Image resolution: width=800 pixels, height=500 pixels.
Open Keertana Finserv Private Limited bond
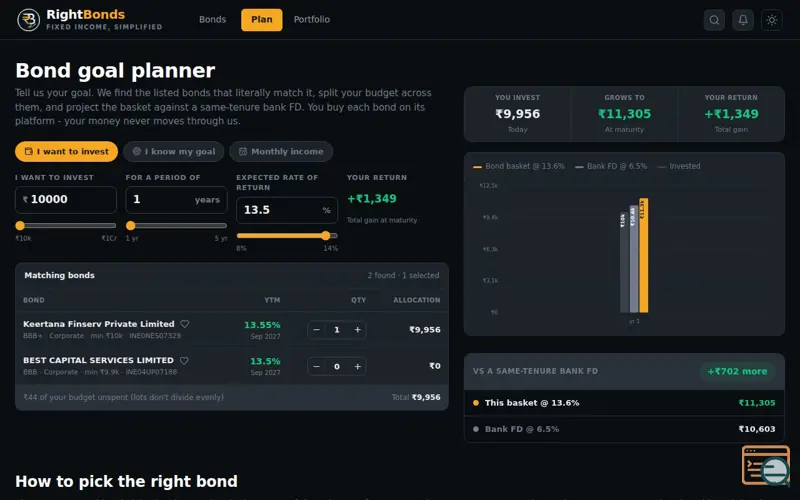coord(98,324)
